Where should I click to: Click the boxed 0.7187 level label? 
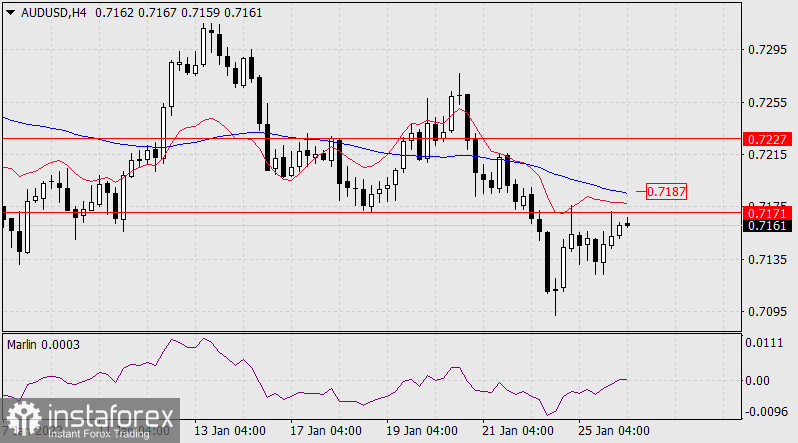point(666,190)
